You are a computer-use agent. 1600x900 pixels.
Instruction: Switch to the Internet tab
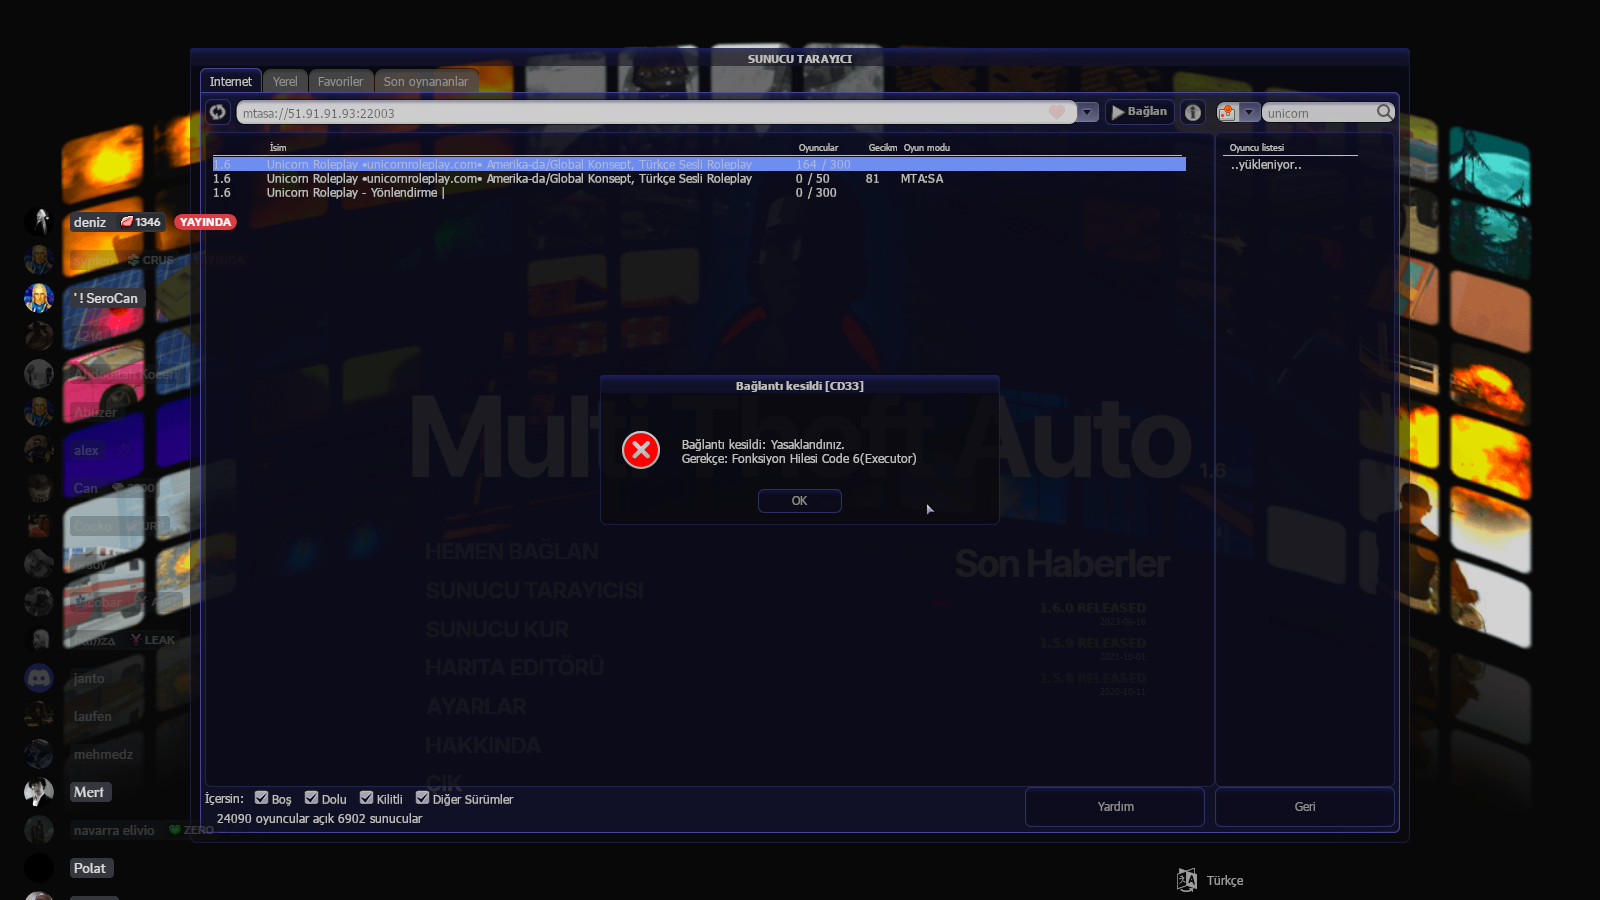pyautogui.click(x=231, y=81)
